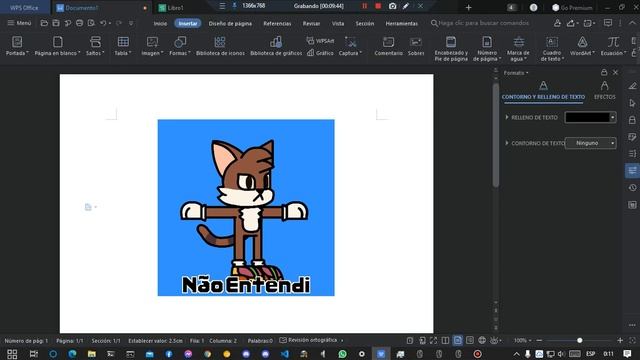Click the redo arrow

point(119,23)
